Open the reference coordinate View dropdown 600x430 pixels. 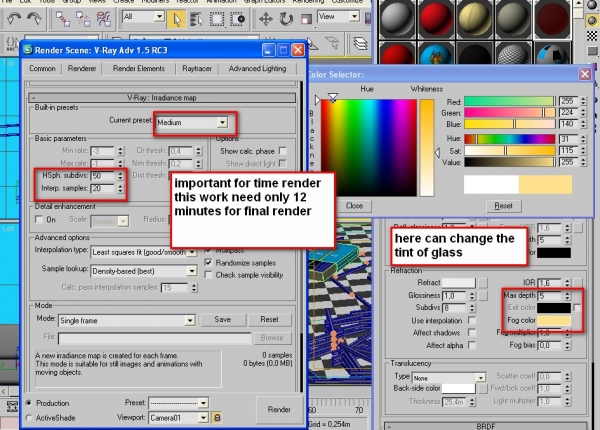pyautogui.click(x=339, y=16)
